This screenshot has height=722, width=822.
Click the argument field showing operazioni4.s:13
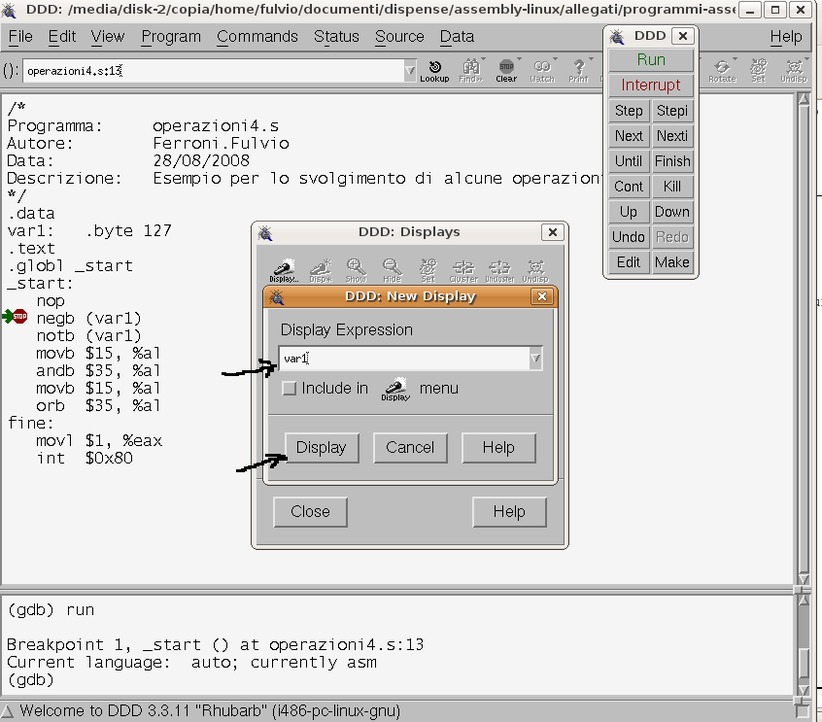tap(213, 71)
